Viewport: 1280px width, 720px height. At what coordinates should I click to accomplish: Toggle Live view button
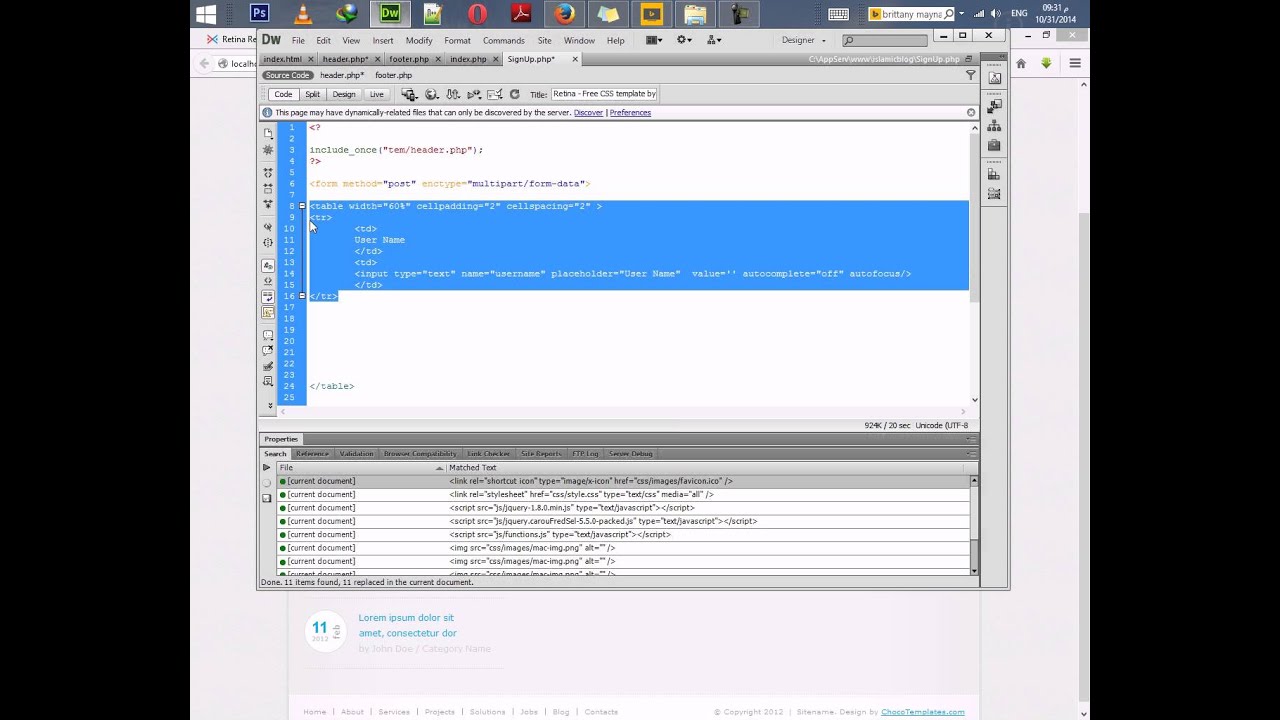376,94
